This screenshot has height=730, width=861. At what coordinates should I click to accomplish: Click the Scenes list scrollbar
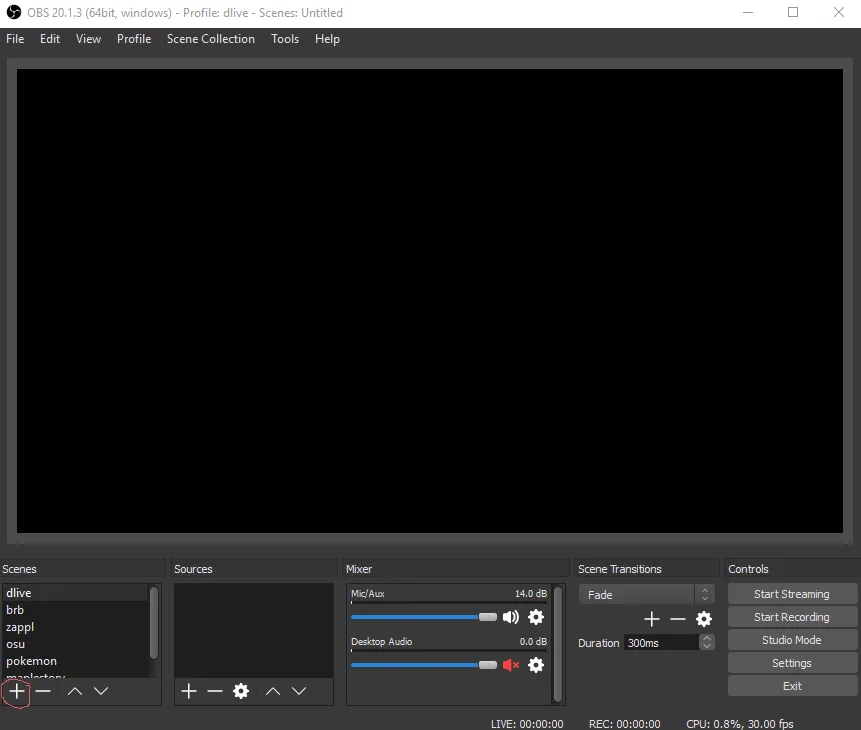pyautogui.click(x=154, y=622)
